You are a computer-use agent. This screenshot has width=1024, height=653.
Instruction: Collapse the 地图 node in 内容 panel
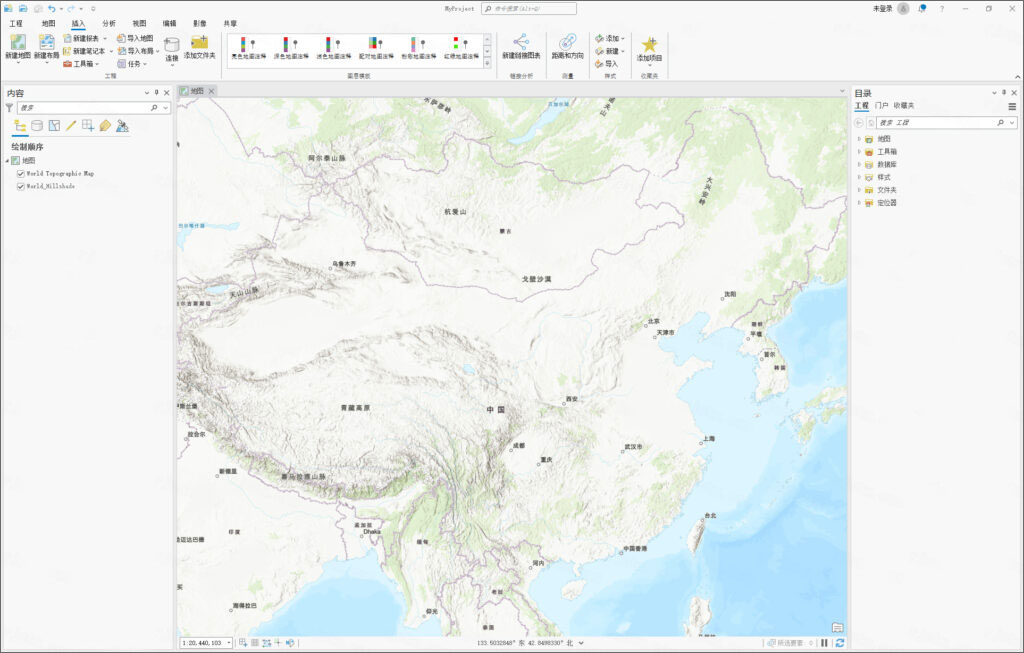tap(7, 161)
